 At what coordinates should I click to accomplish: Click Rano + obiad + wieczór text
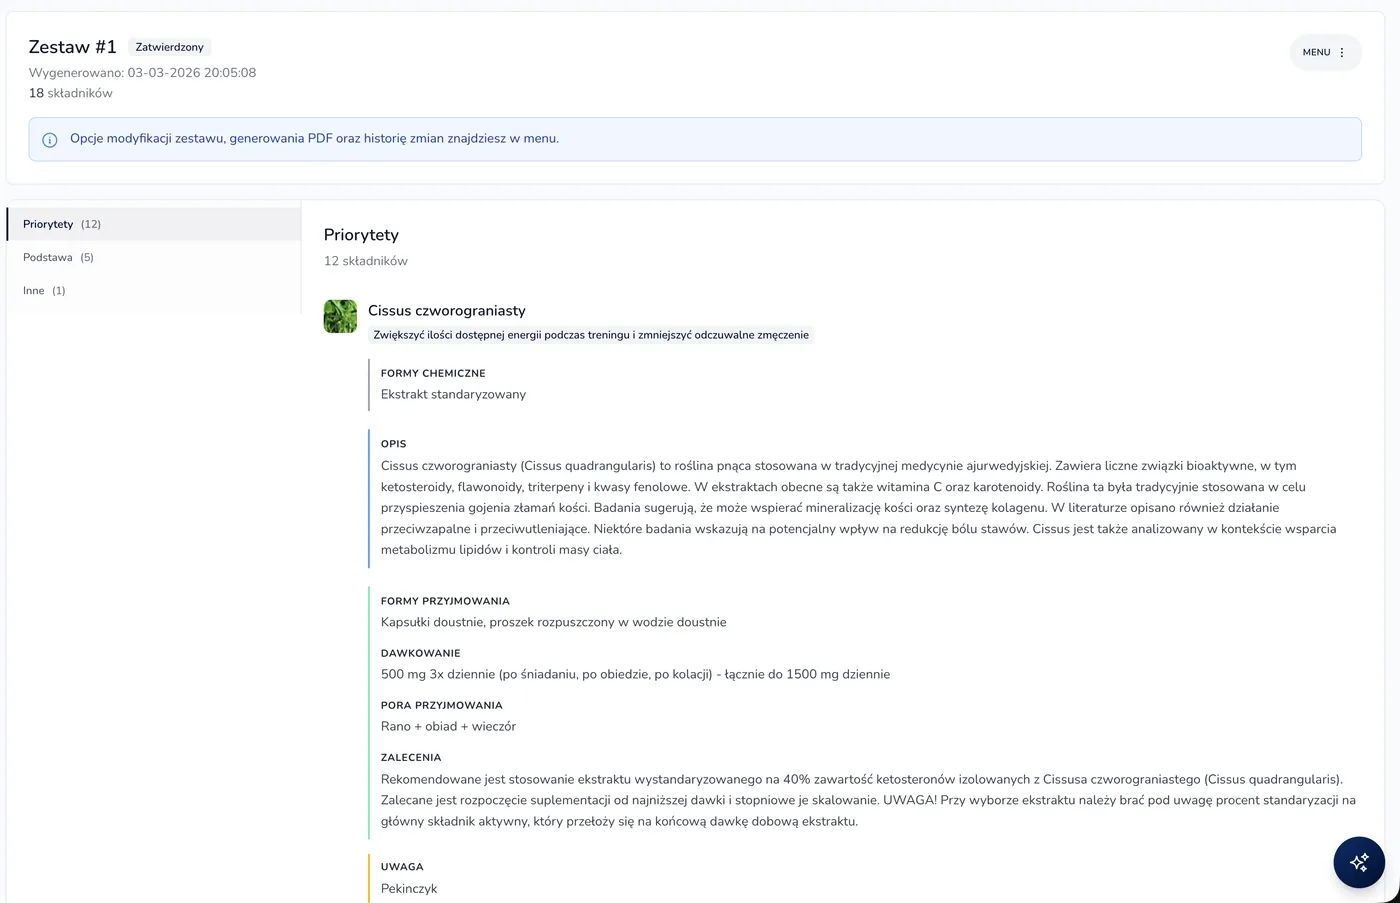tap(448, 726)
